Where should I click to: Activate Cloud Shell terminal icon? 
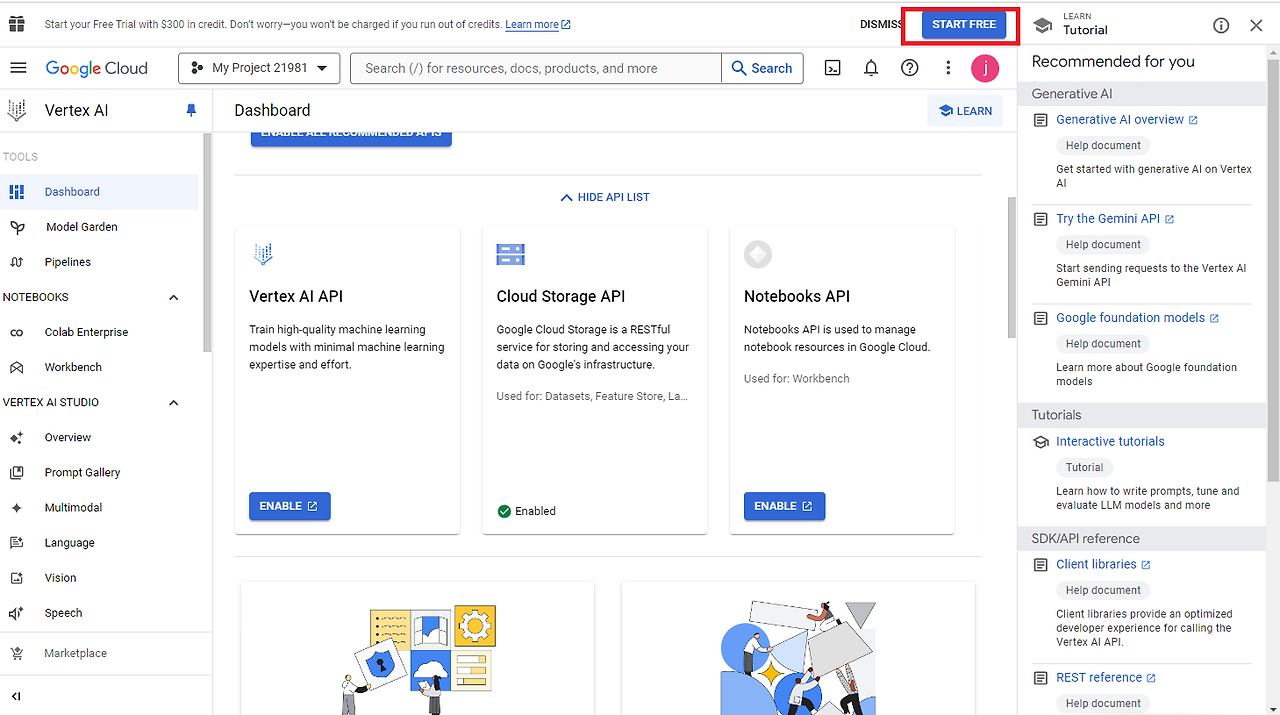pos(832,68)
